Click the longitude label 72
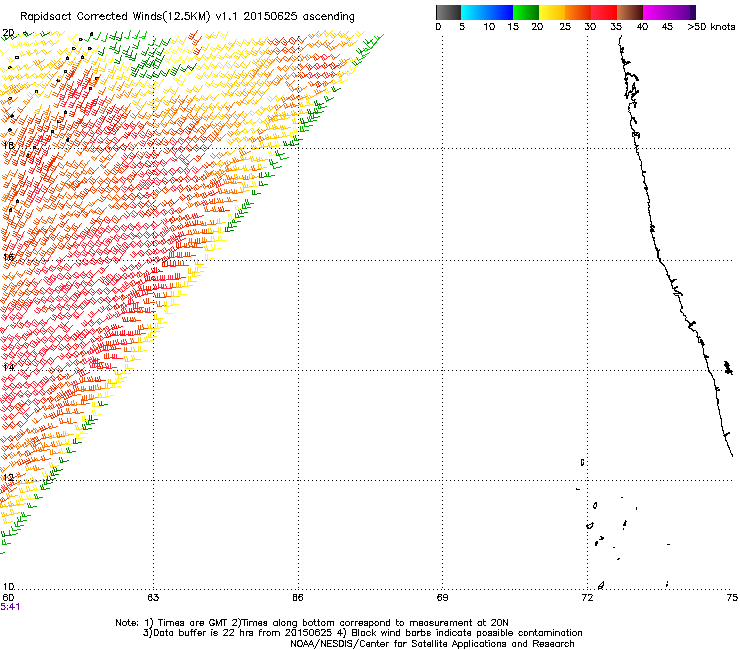 coord(587,598)
